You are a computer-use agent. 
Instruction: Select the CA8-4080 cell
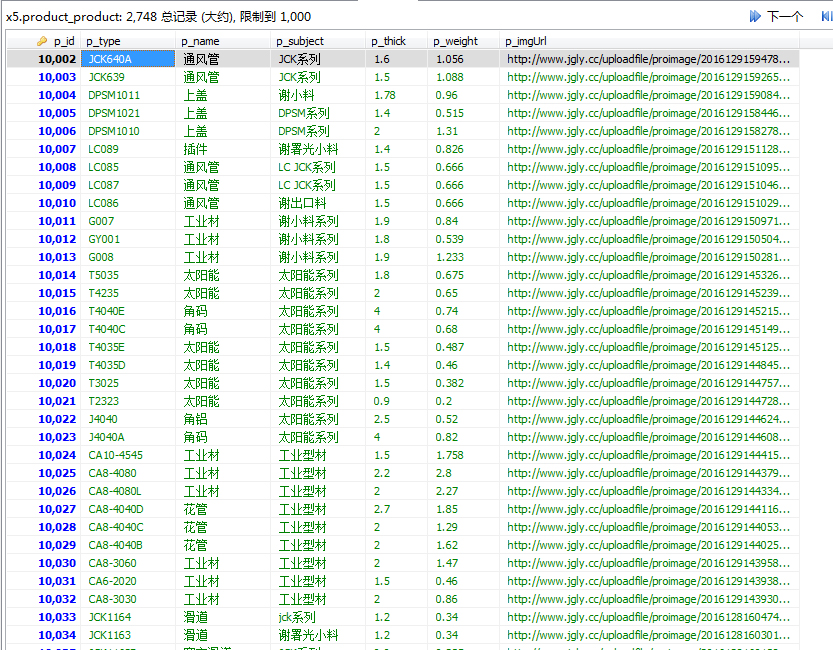(128, 473)
